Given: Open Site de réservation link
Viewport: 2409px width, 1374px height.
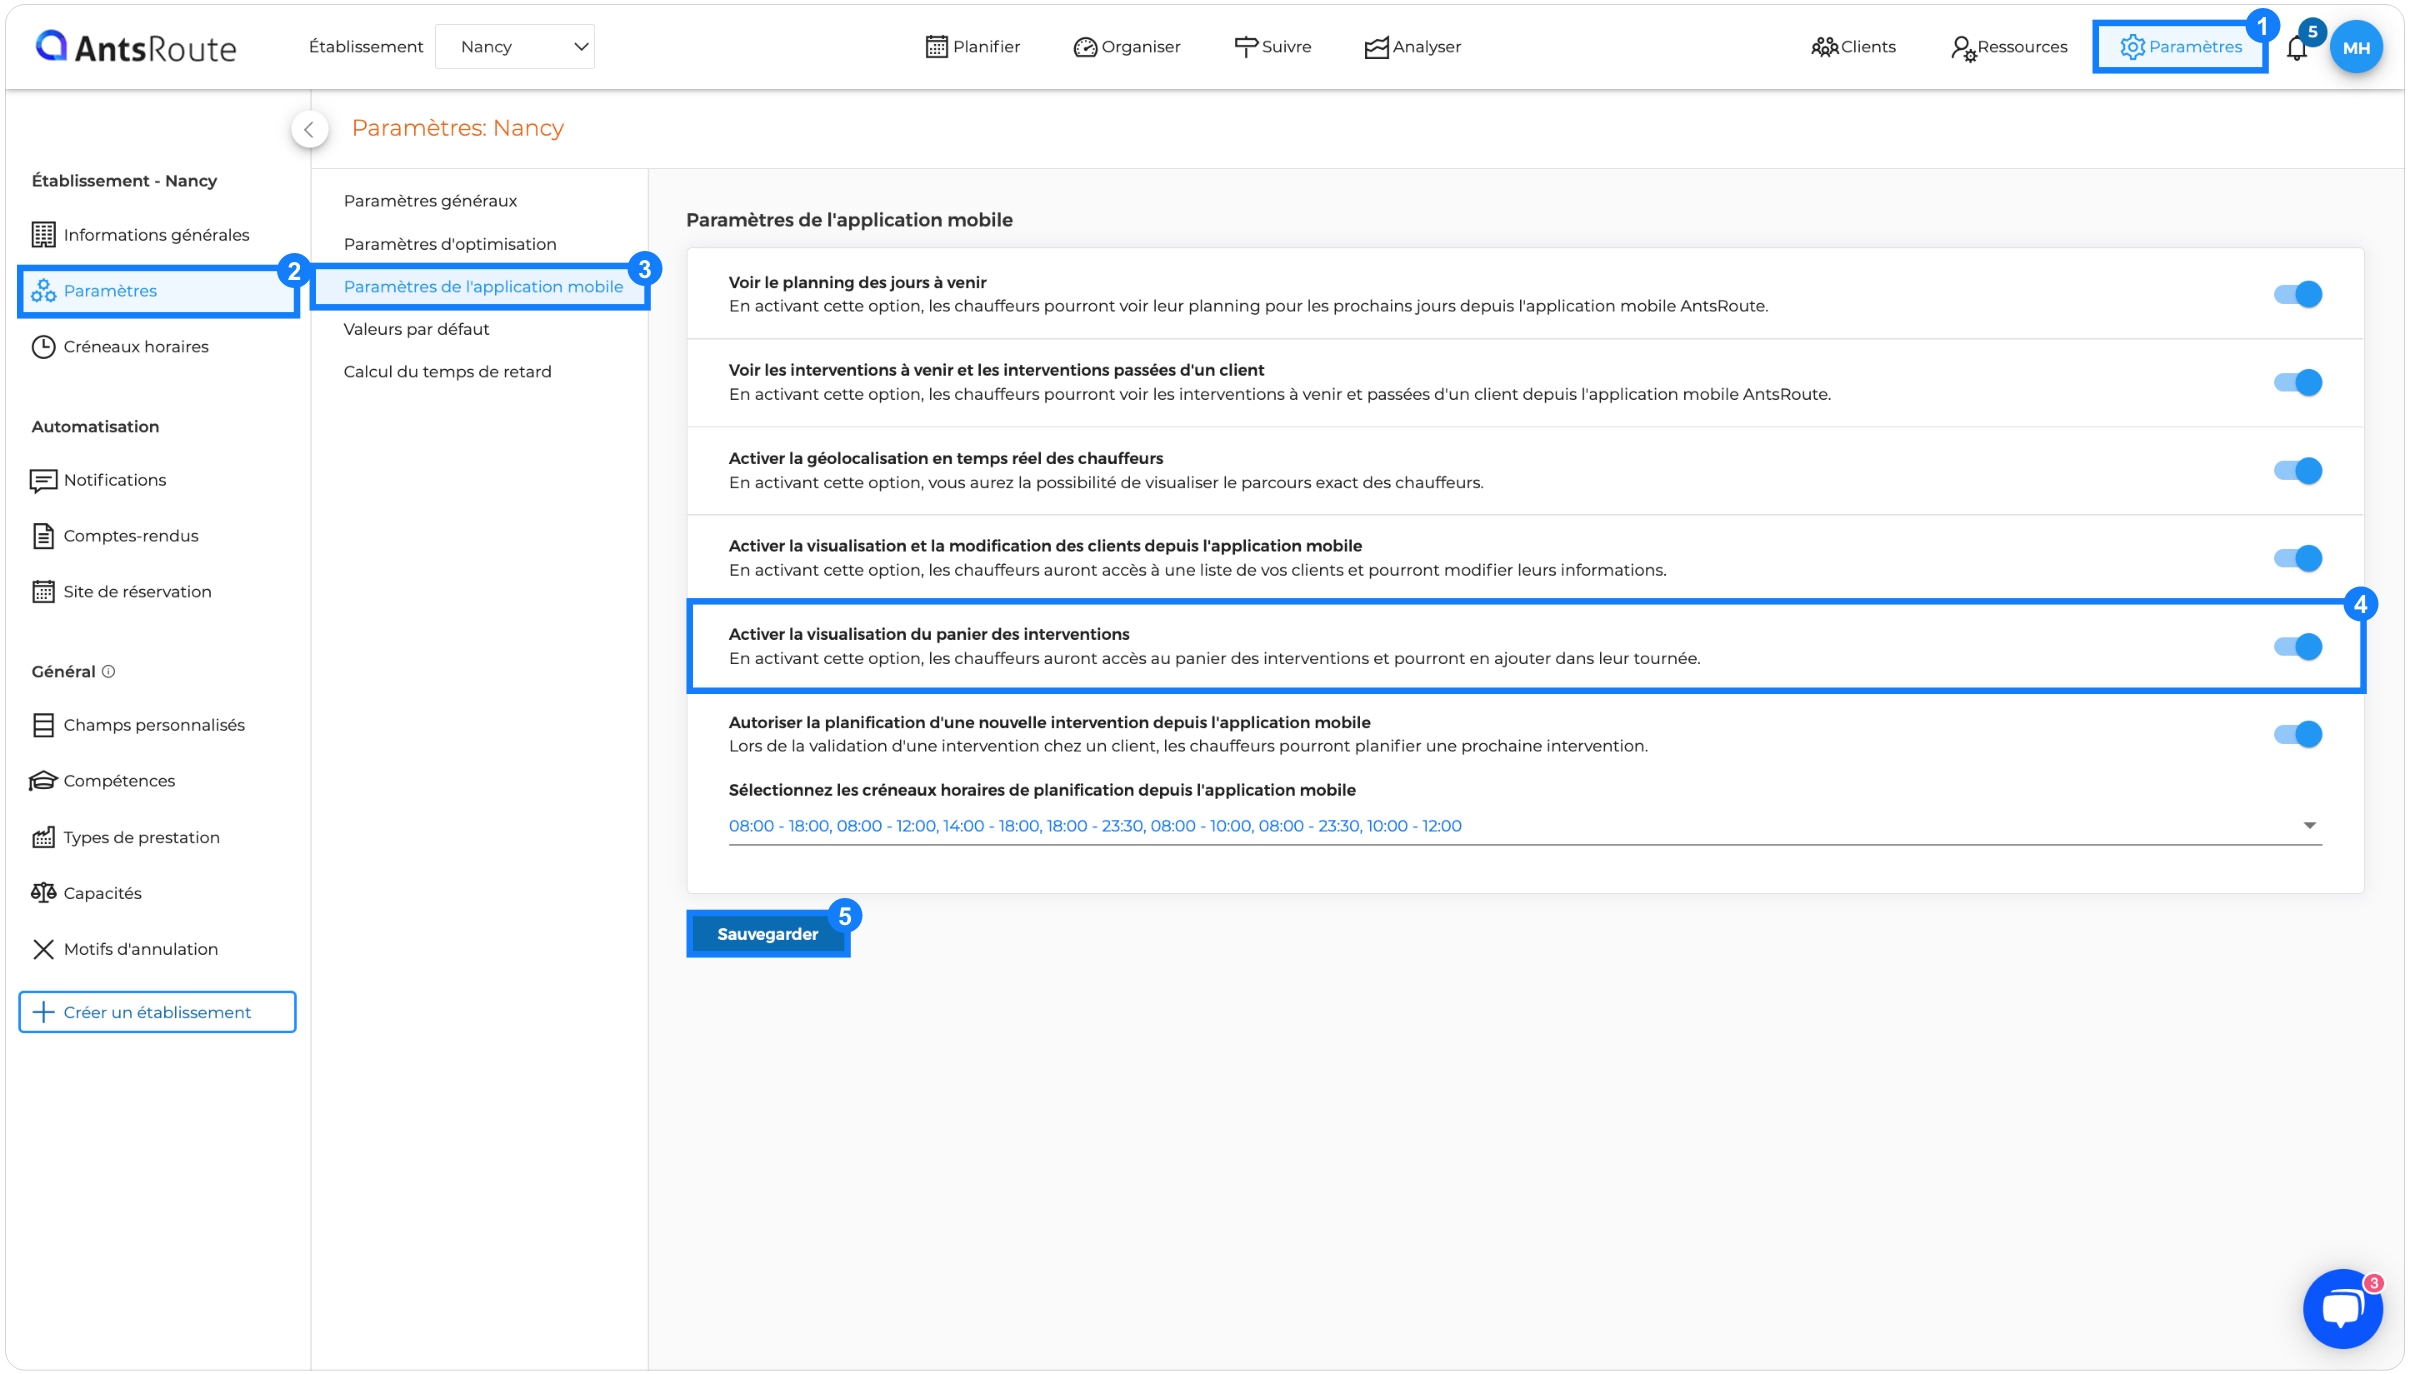Looking at the screenshot, I should click(x=137, y=592).
